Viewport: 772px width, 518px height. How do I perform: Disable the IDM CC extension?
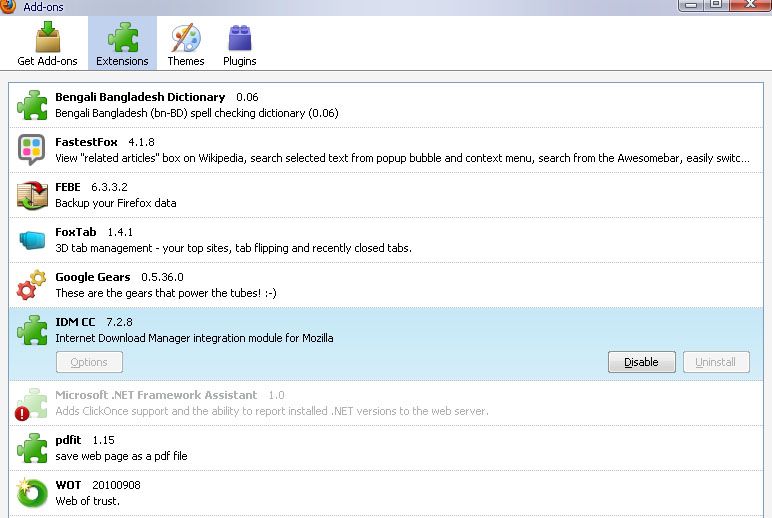pos(642,362)
